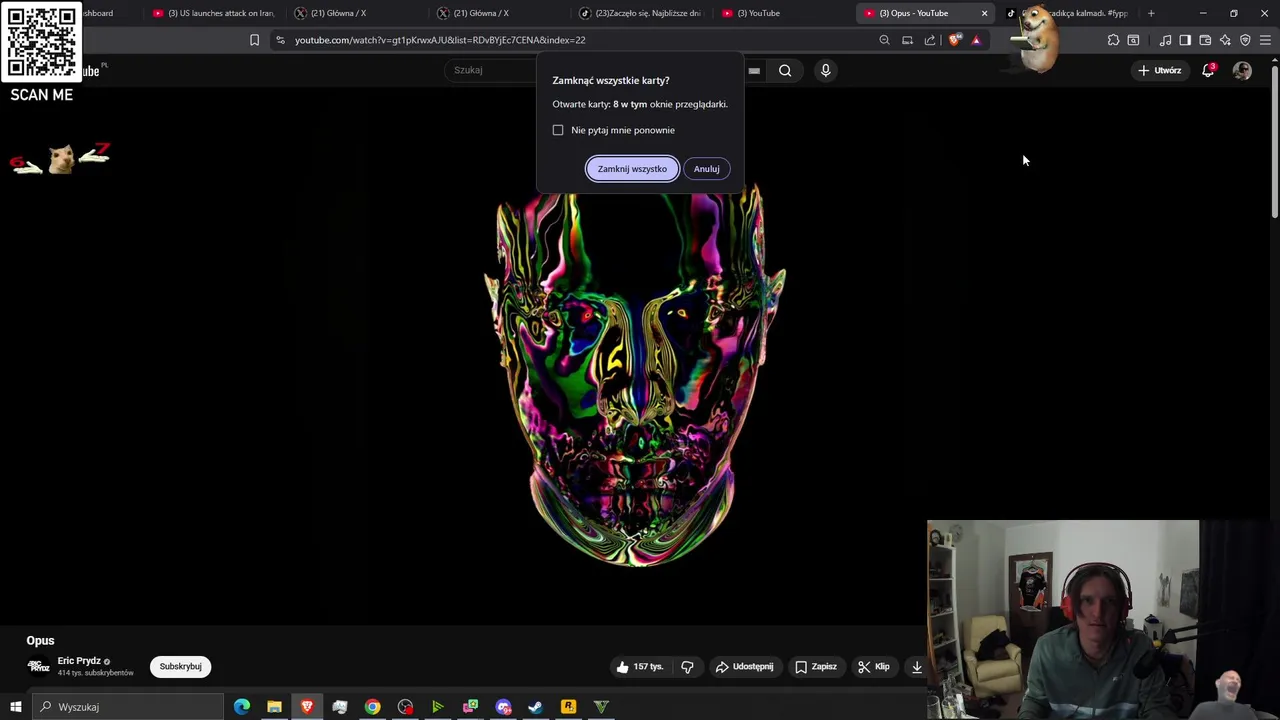Click the zoom-out magnifier in address bar
This screenshot has width=1280, height=720.
point(884,40)
